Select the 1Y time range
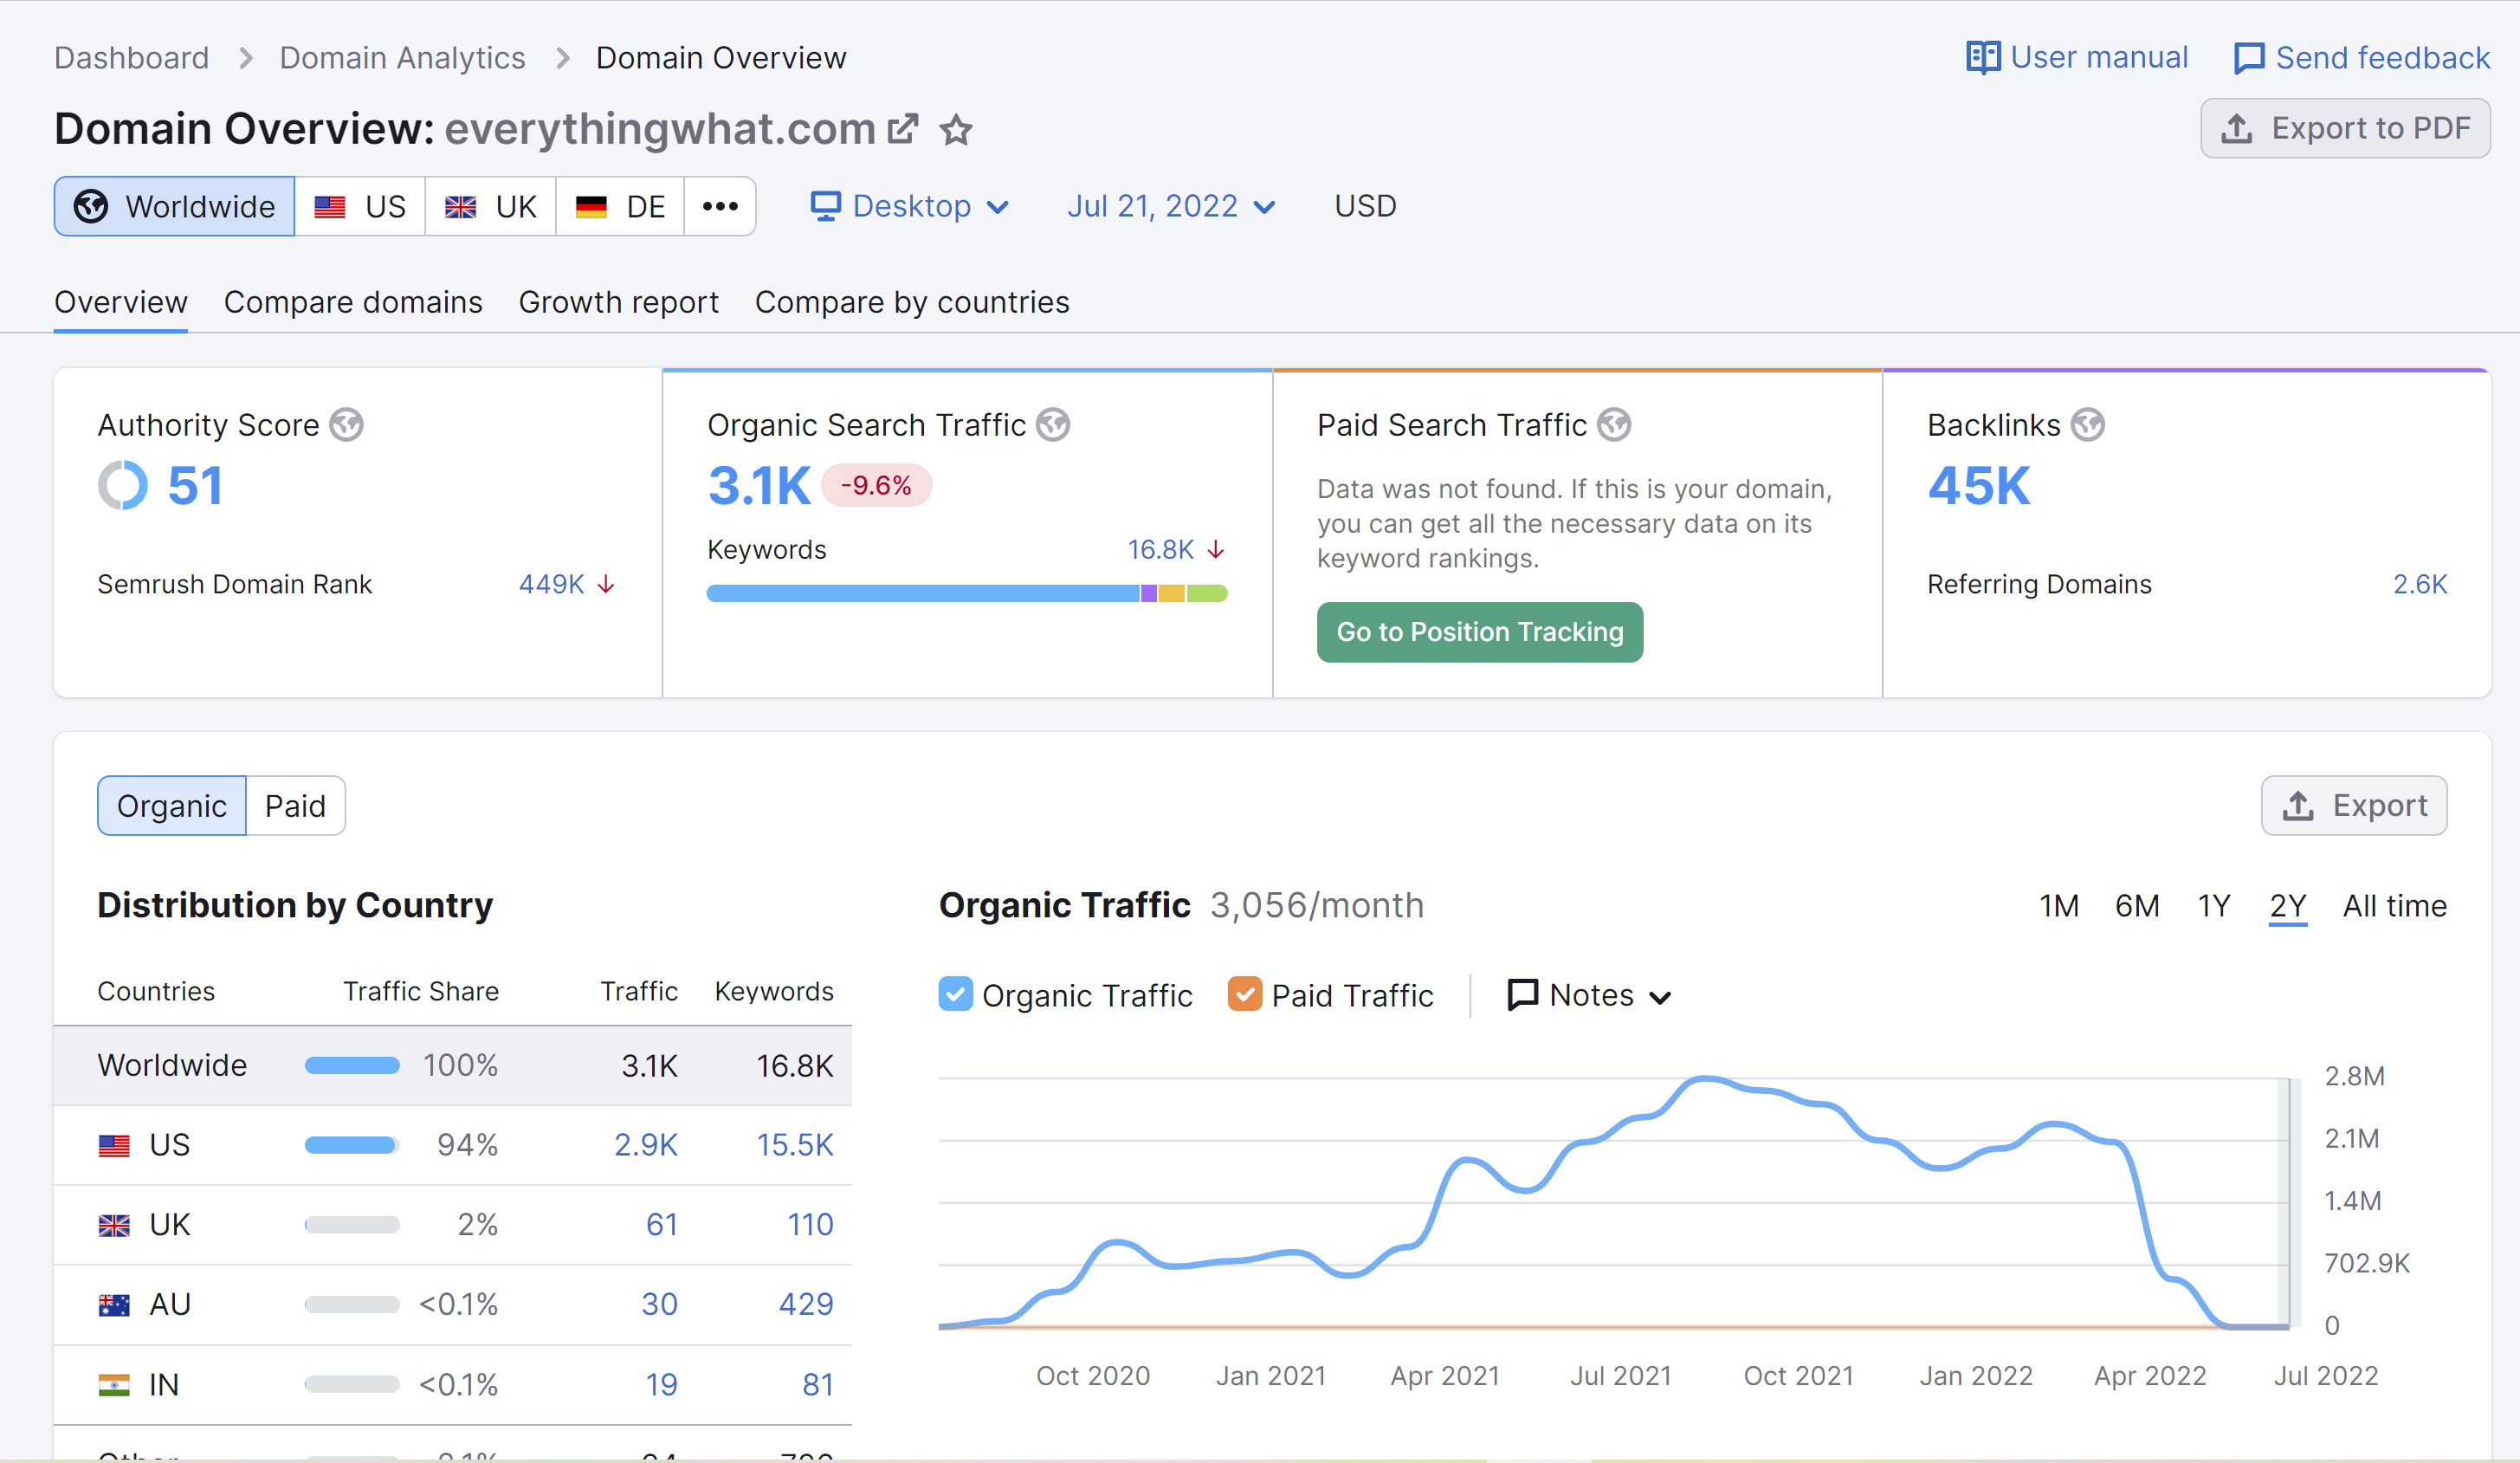2520x1463 pixels. pyautogui.click(x=2214, y=906)
